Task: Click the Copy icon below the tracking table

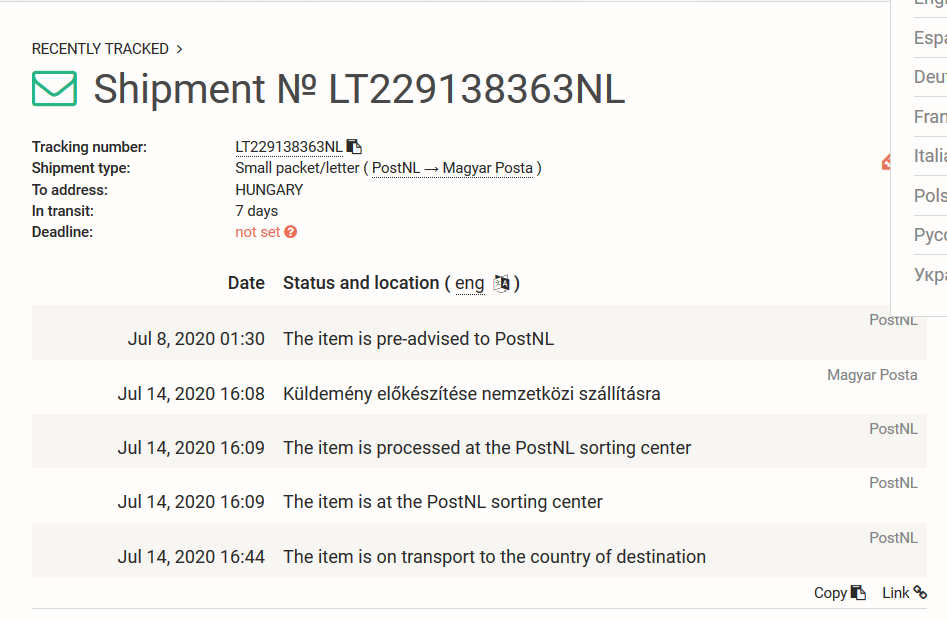Action: [858, 593]
